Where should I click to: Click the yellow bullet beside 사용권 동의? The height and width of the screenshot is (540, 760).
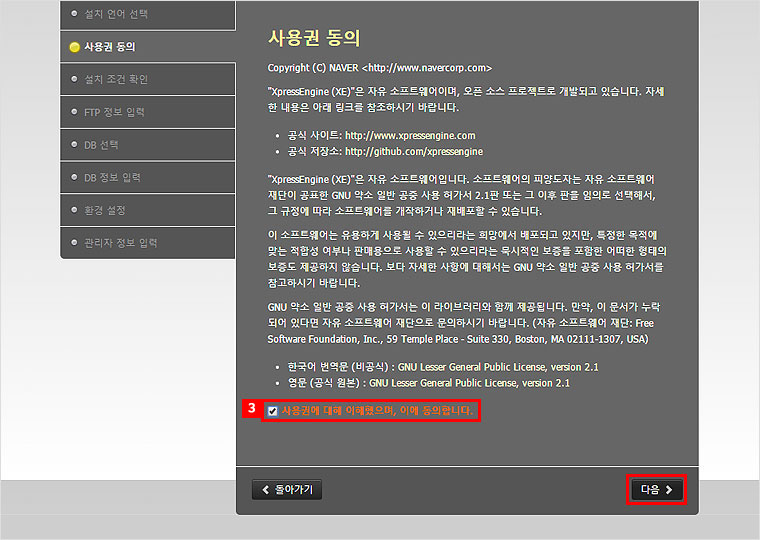click(74, 47)
